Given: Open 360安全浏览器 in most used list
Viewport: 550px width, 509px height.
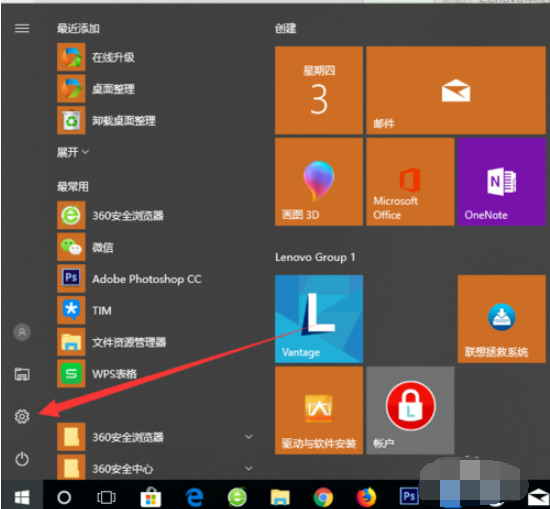Looking at the screenshot, I should 110,215.
